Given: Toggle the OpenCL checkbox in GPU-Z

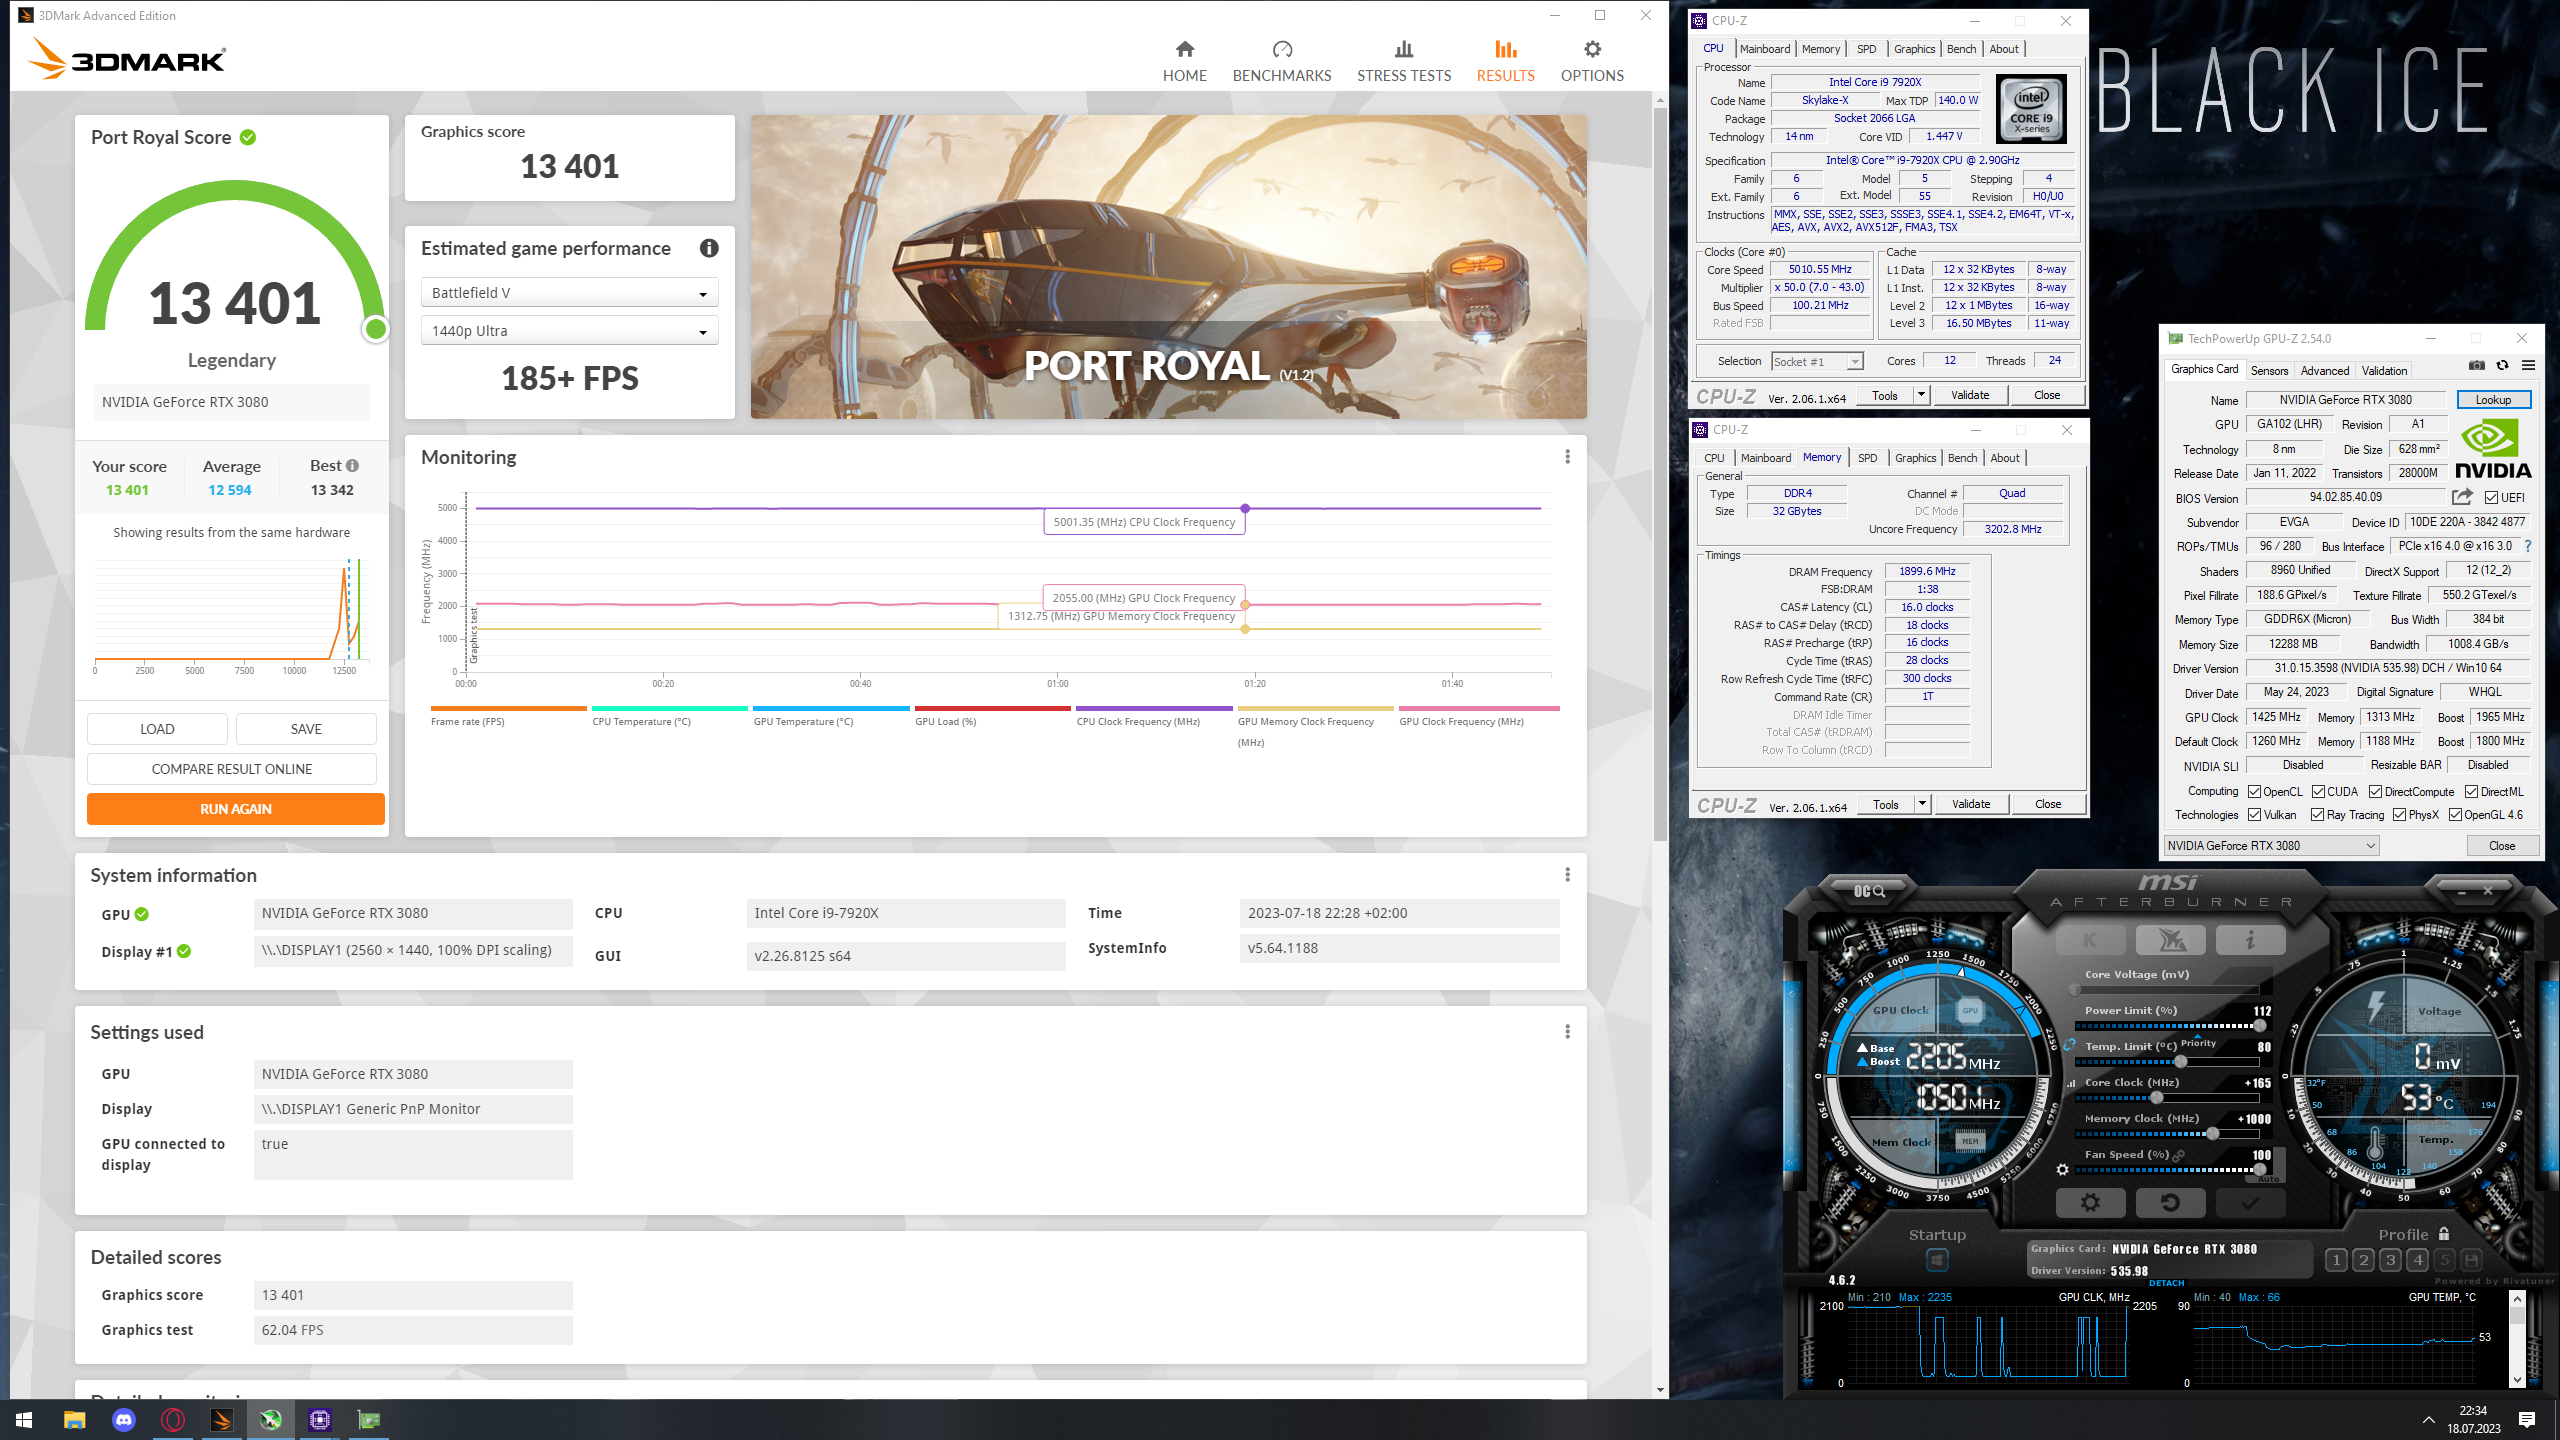Looking at the screenshot, I should (2254, 792).
